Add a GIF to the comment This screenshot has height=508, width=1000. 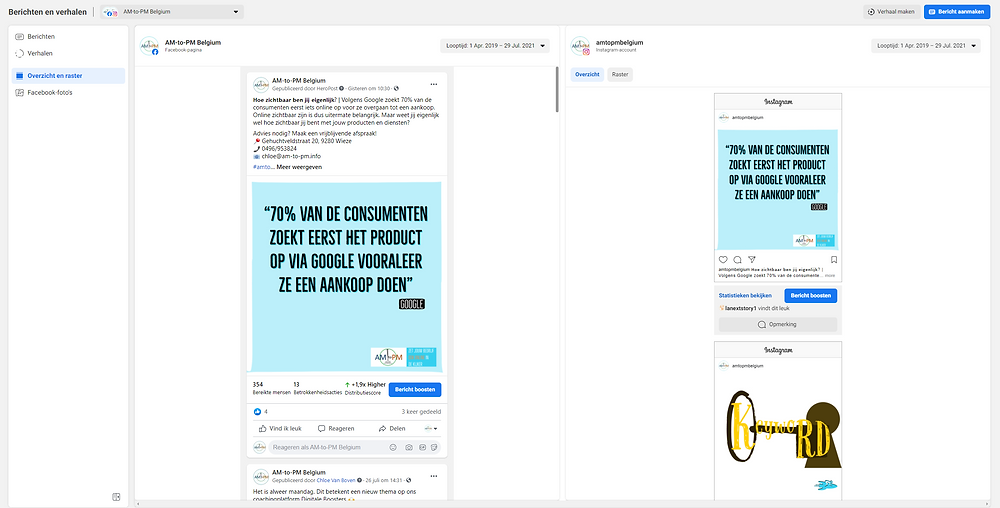pos(422,447)
